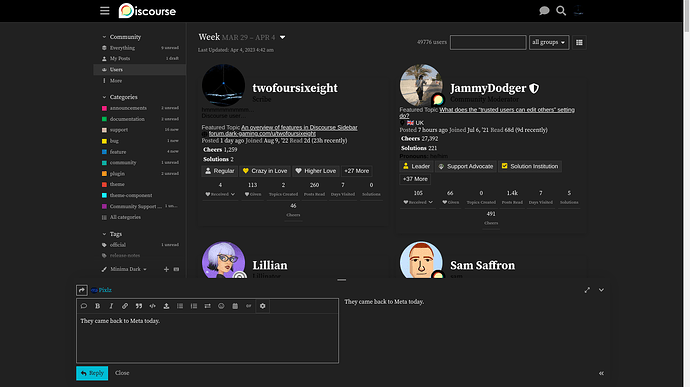
Task: Click the Upload file icon in composer
Action: pos(166,306)
